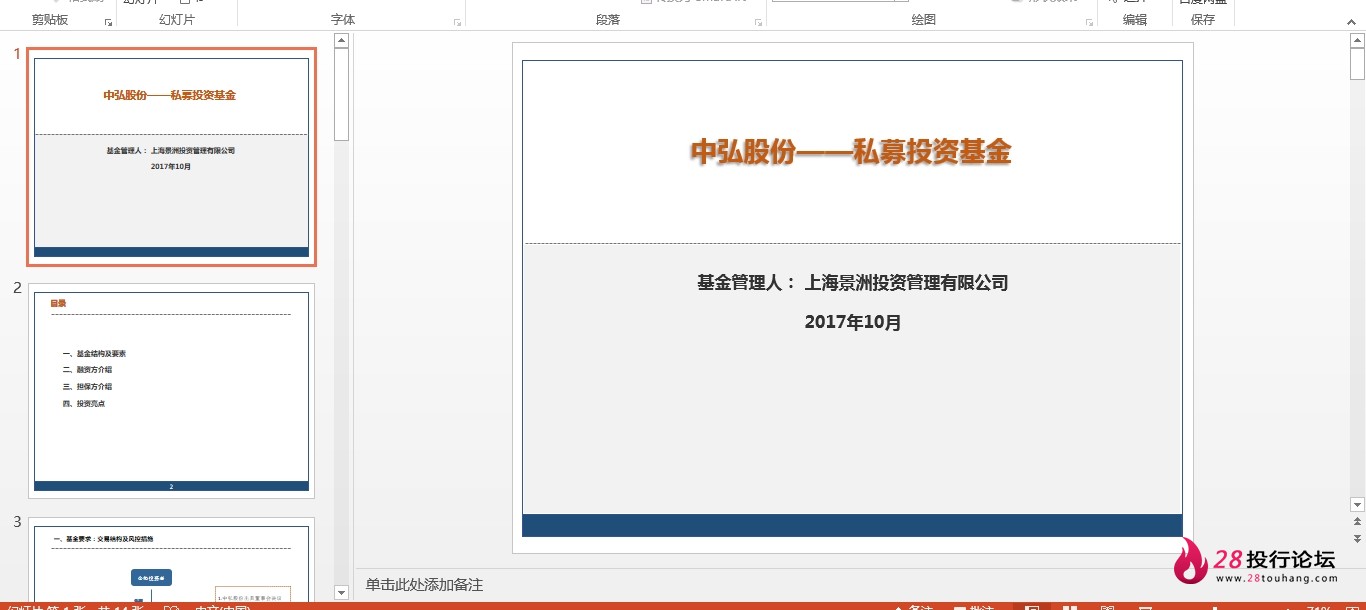This screenshot has height=610, width=1366.
Task: Click the main slide scrollbar handle
Action: tap(1357, 64)
